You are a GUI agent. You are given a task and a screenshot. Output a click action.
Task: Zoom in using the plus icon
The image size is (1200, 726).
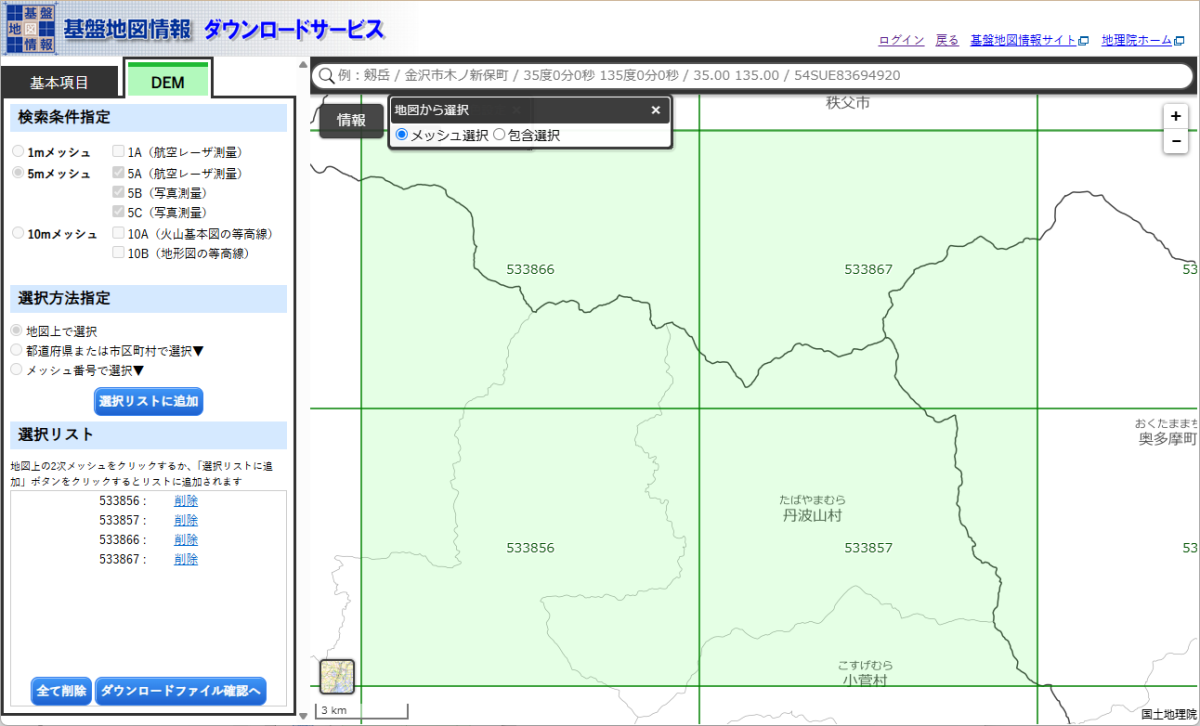tap(1175, 117)
